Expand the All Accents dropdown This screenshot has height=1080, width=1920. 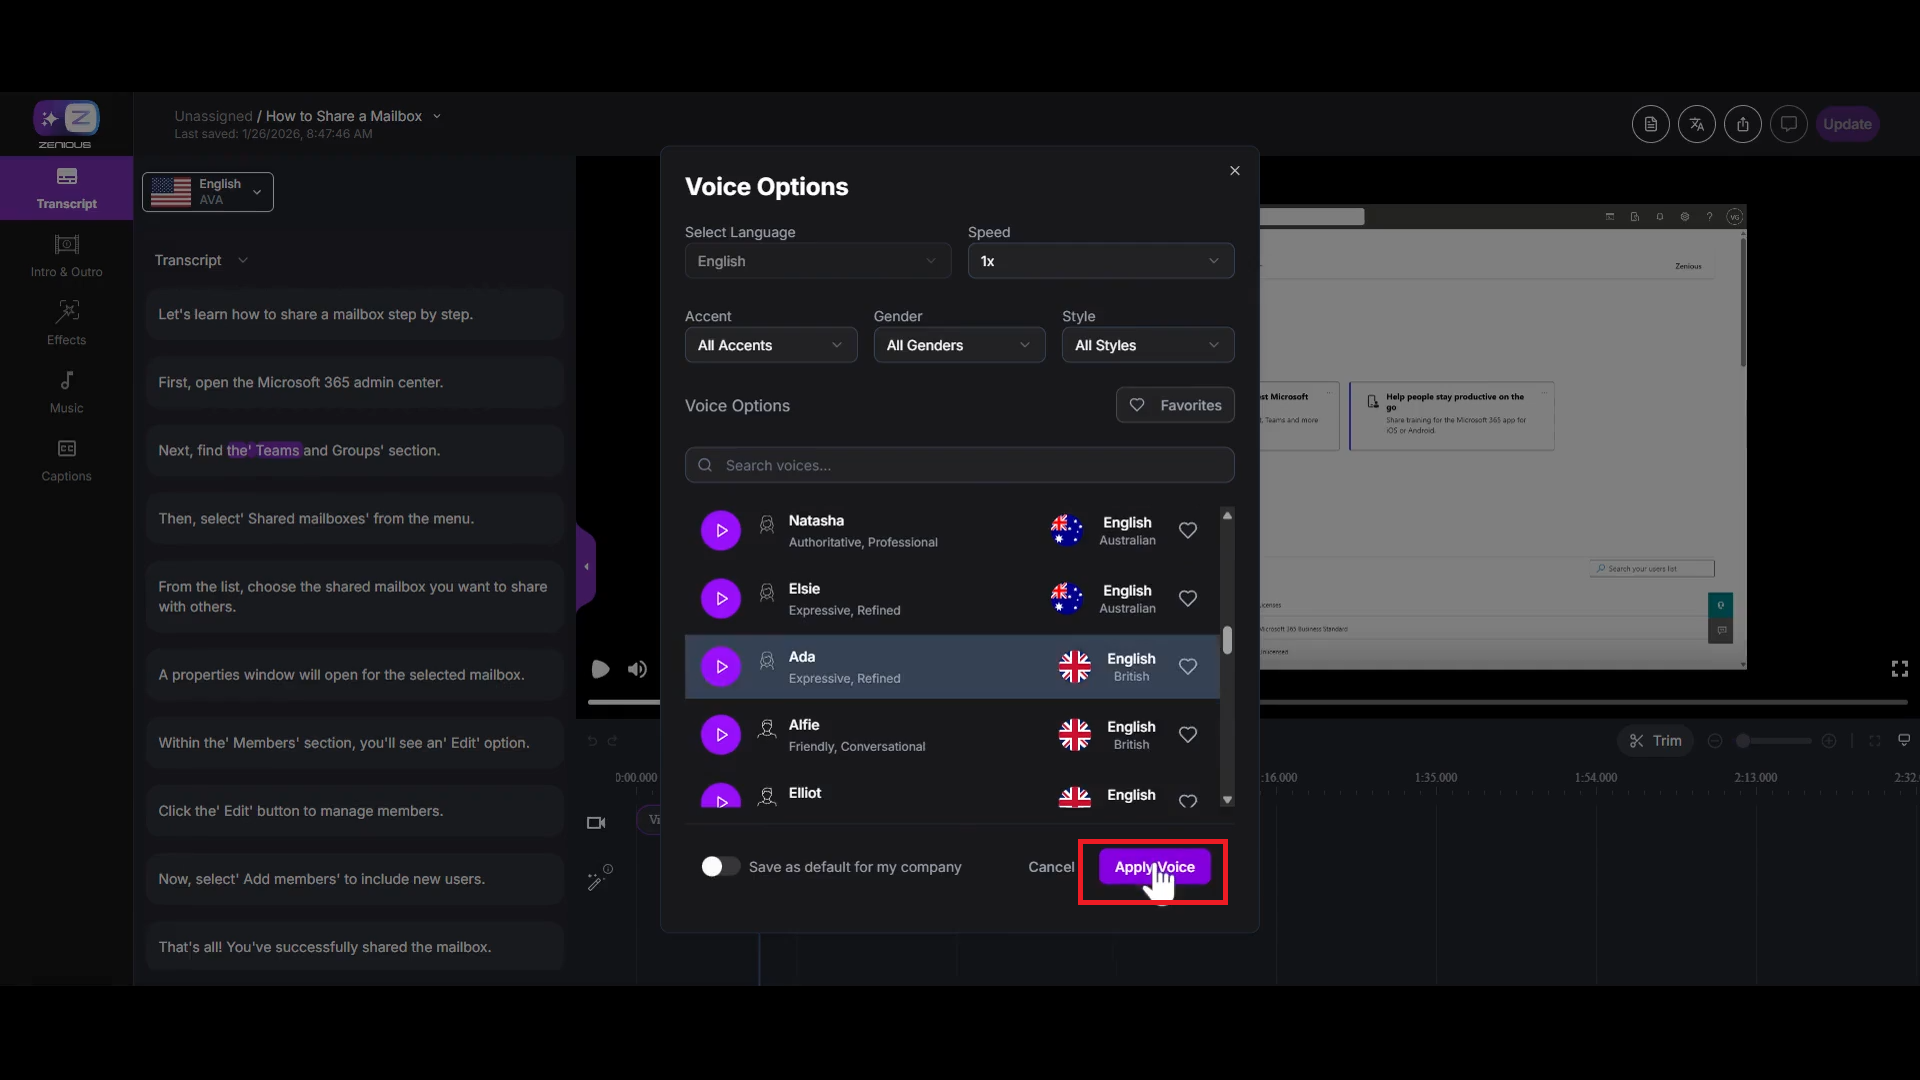(770, 345)
